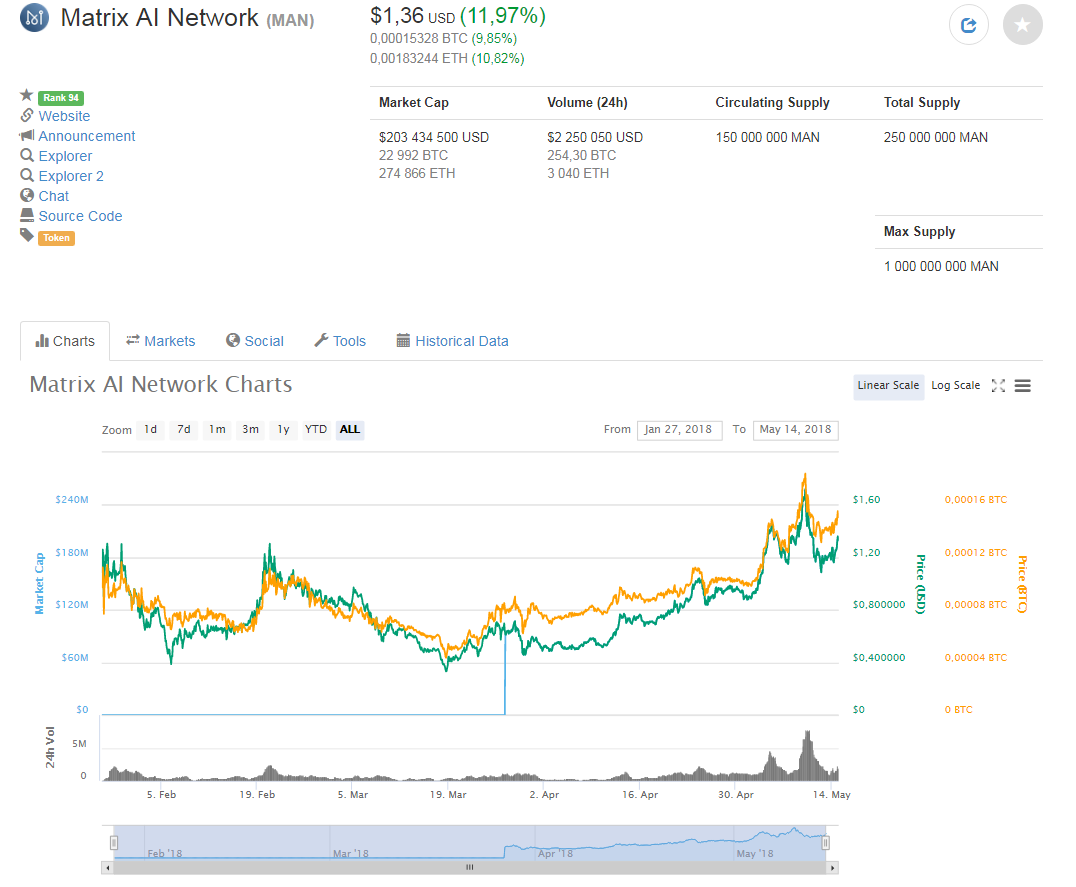Viewport: 1076px width, 887px height.
Task: Set chart zoom to YTD
Action: pyautogui.click(x=316, y=429)
